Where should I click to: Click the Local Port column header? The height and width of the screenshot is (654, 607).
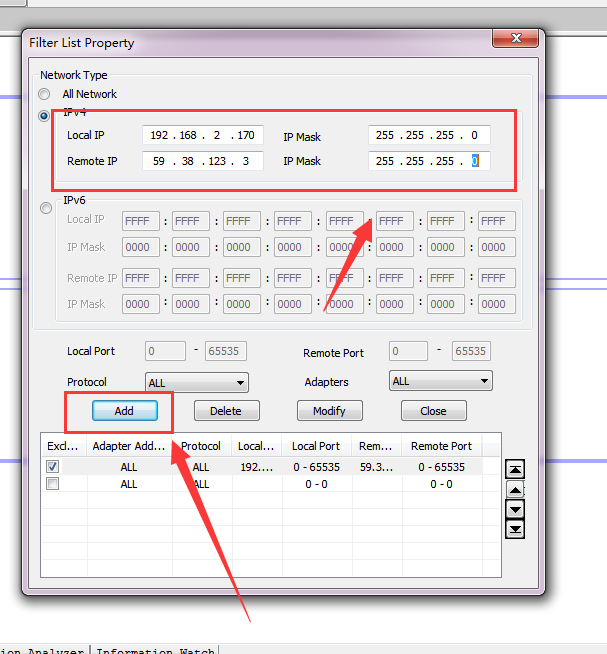click(316, 446)
